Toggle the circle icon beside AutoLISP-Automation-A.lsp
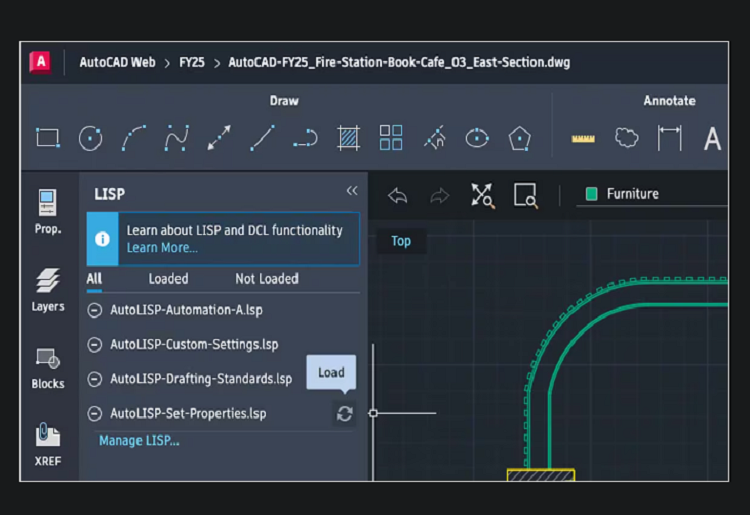This screenshot has height=515, width=750. pos(95,310)
